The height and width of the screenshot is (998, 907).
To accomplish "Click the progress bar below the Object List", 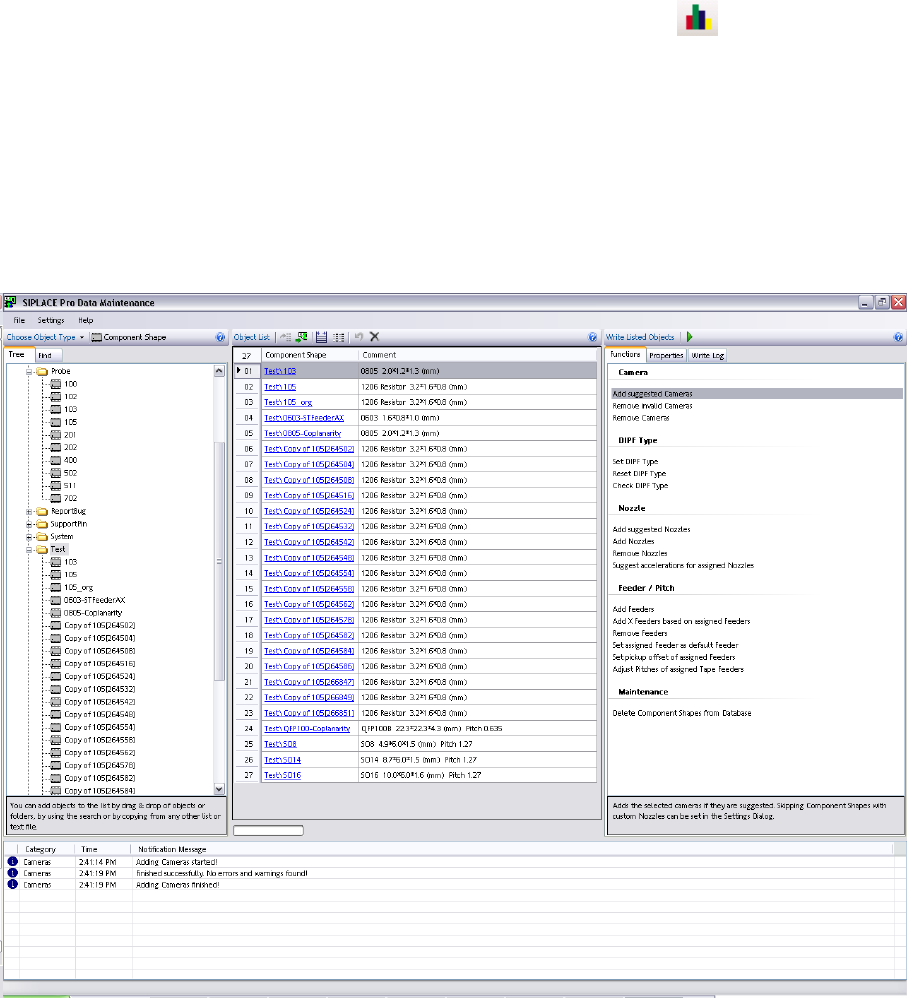I will [x=269, y=830].
